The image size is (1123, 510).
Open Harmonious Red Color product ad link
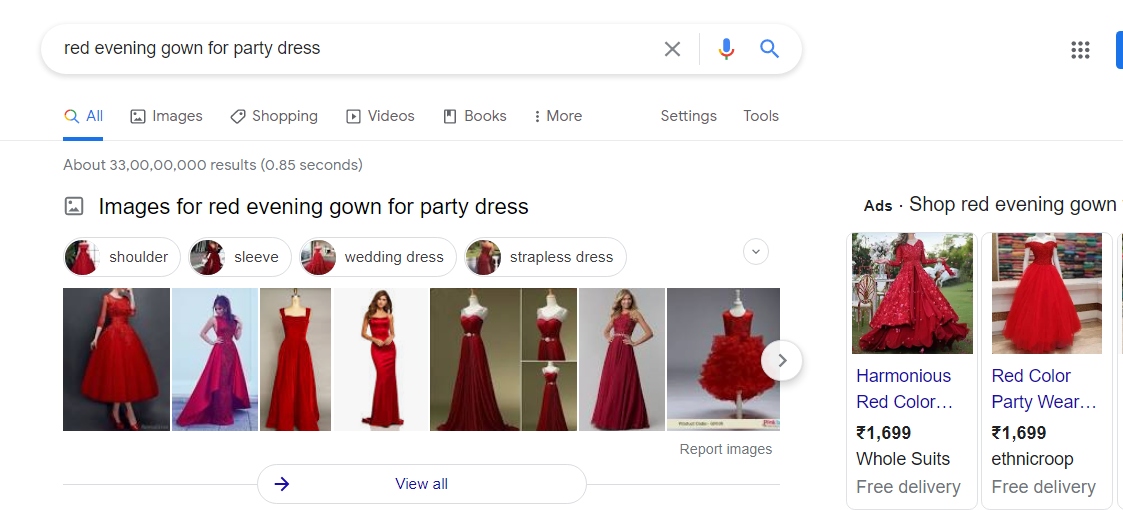pos(905,389)
